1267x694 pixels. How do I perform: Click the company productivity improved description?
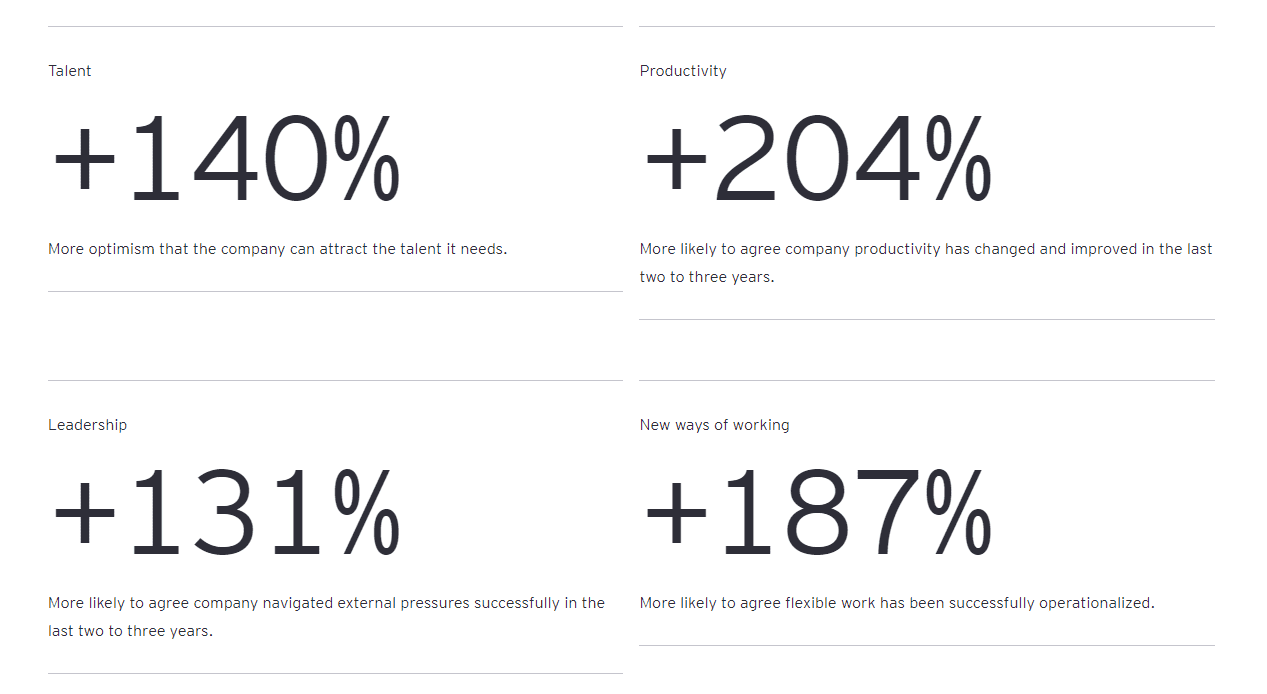click(926, 262)
